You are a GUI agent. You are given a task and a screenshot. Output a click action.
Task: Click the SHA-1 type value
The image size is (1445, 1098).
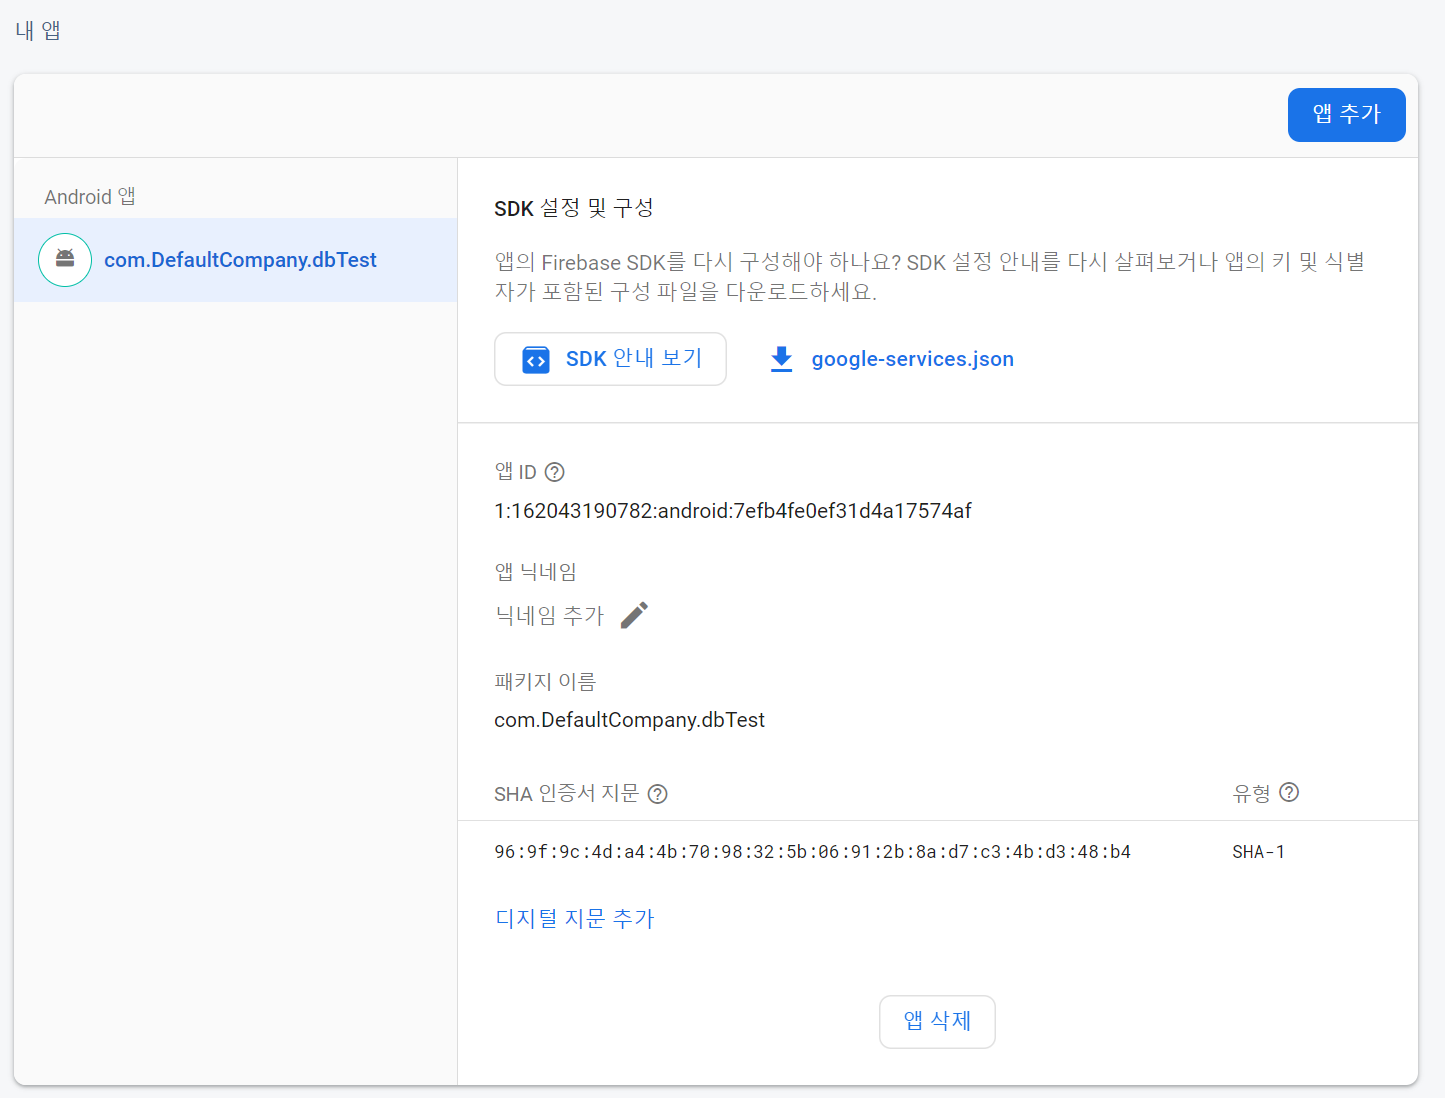(1259, 852)
